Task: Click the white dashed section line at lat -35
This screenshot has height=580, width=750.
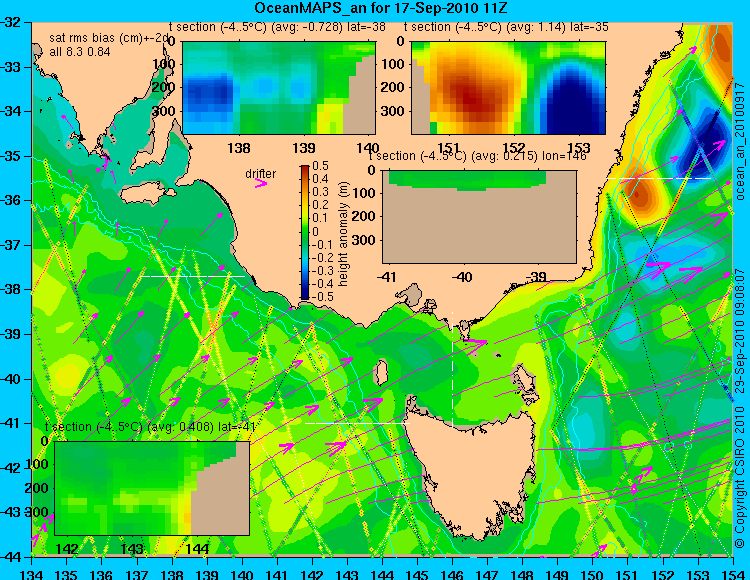Action: 660,178
